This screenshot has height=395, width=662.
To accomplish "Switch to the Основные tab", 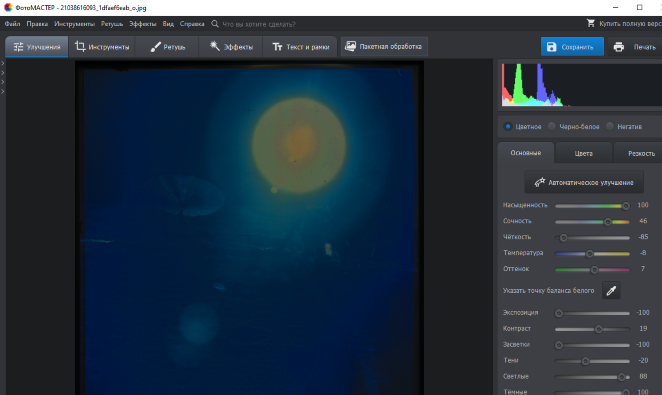I will point(526,153).
